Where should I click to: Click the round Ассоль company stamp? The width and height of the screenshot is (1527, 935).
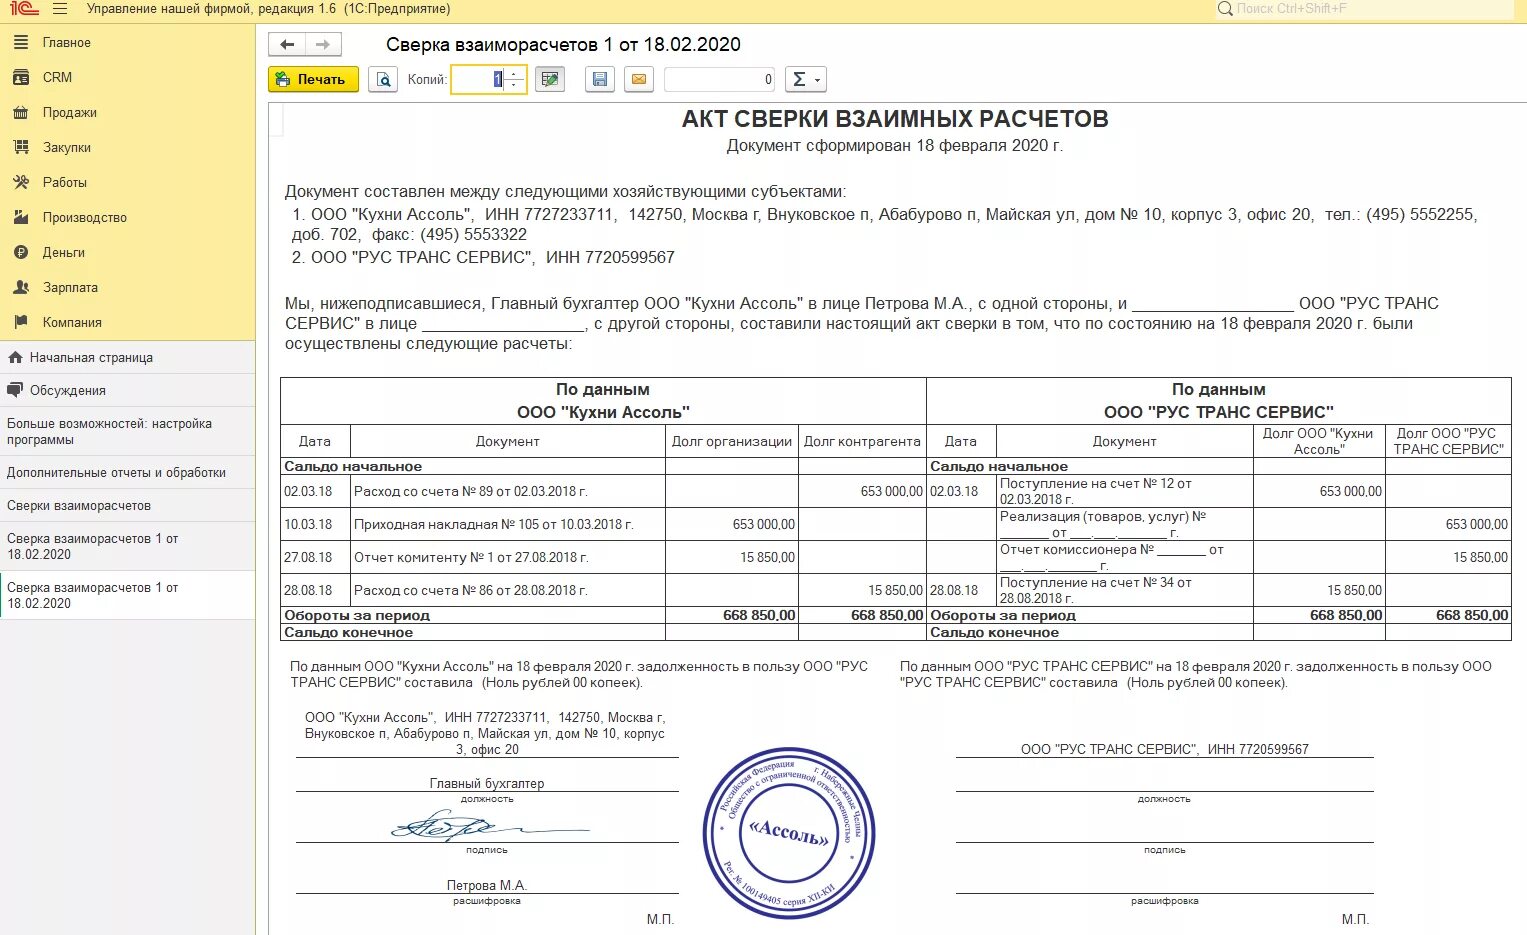(x=789, y=833)
